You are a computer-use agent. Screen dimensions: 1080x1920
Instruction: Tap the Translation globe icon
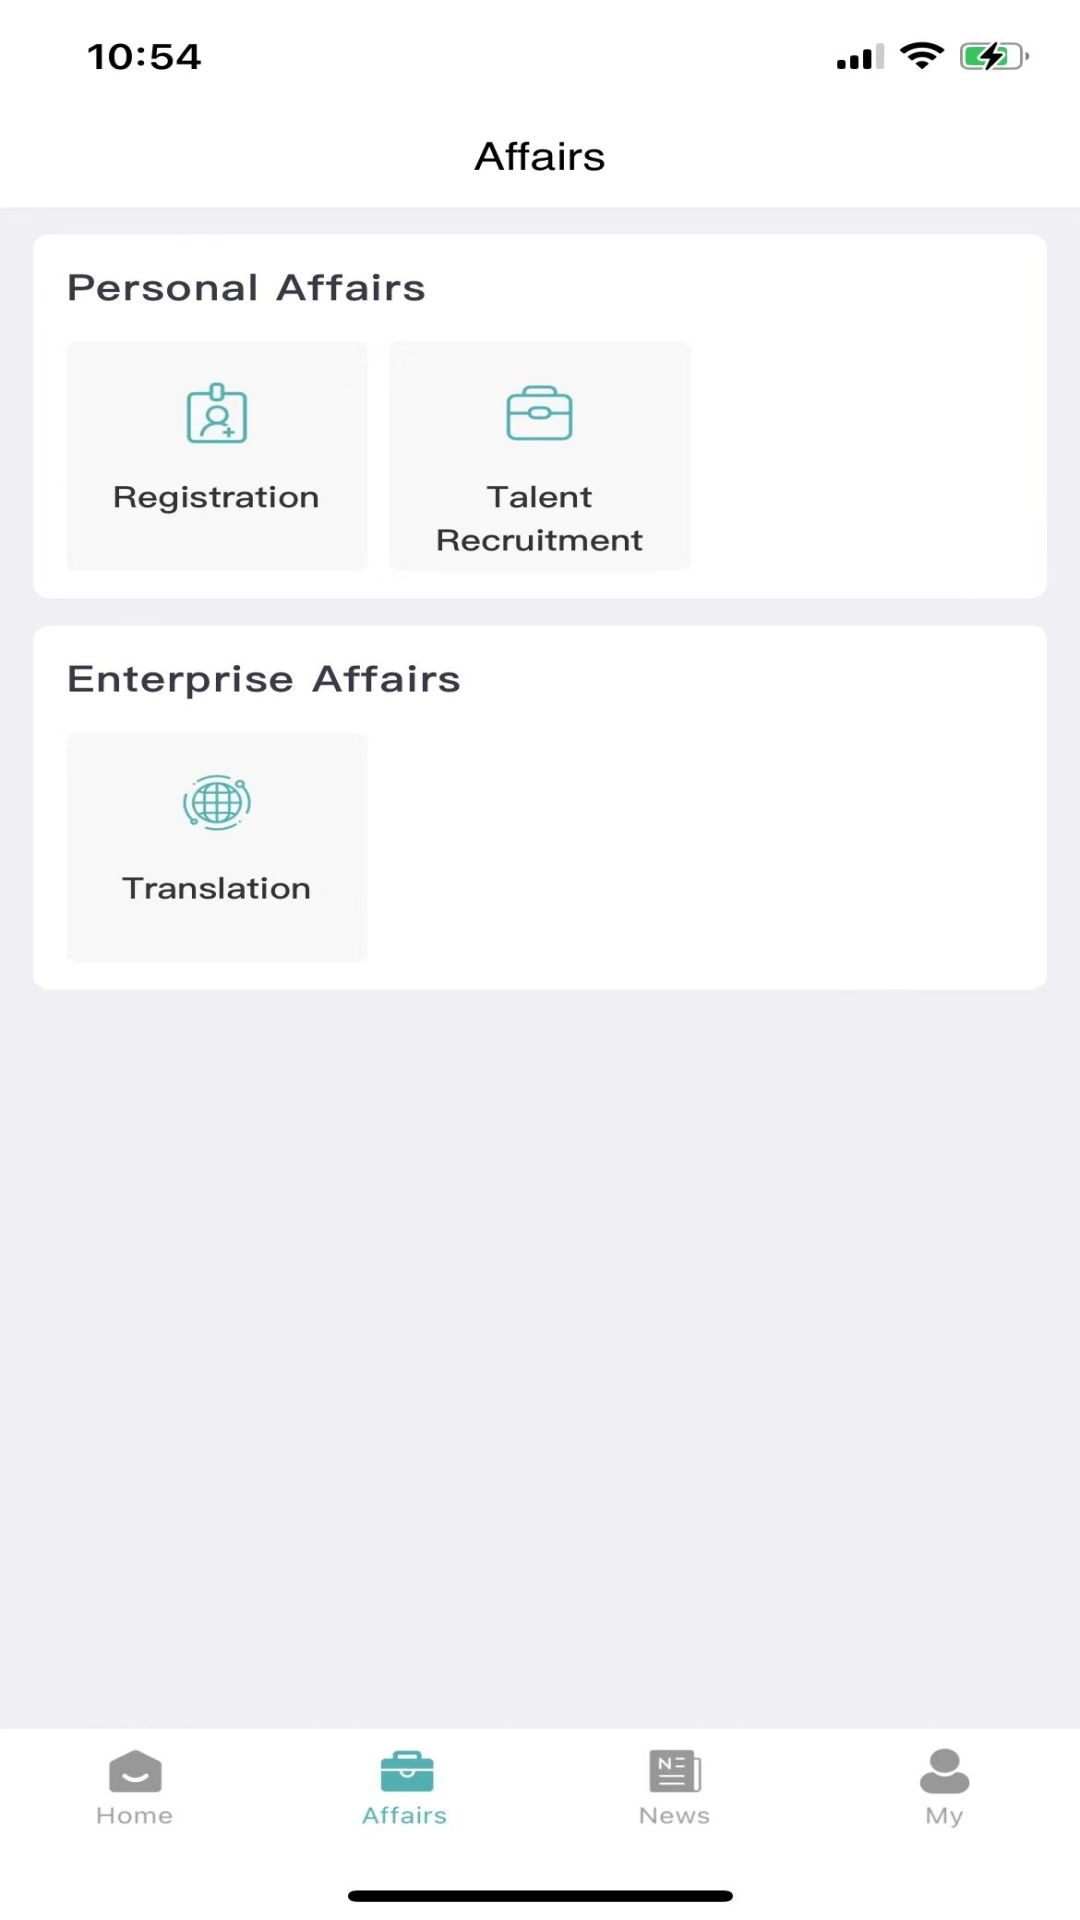pyautogui.click(x=217, y=802)
